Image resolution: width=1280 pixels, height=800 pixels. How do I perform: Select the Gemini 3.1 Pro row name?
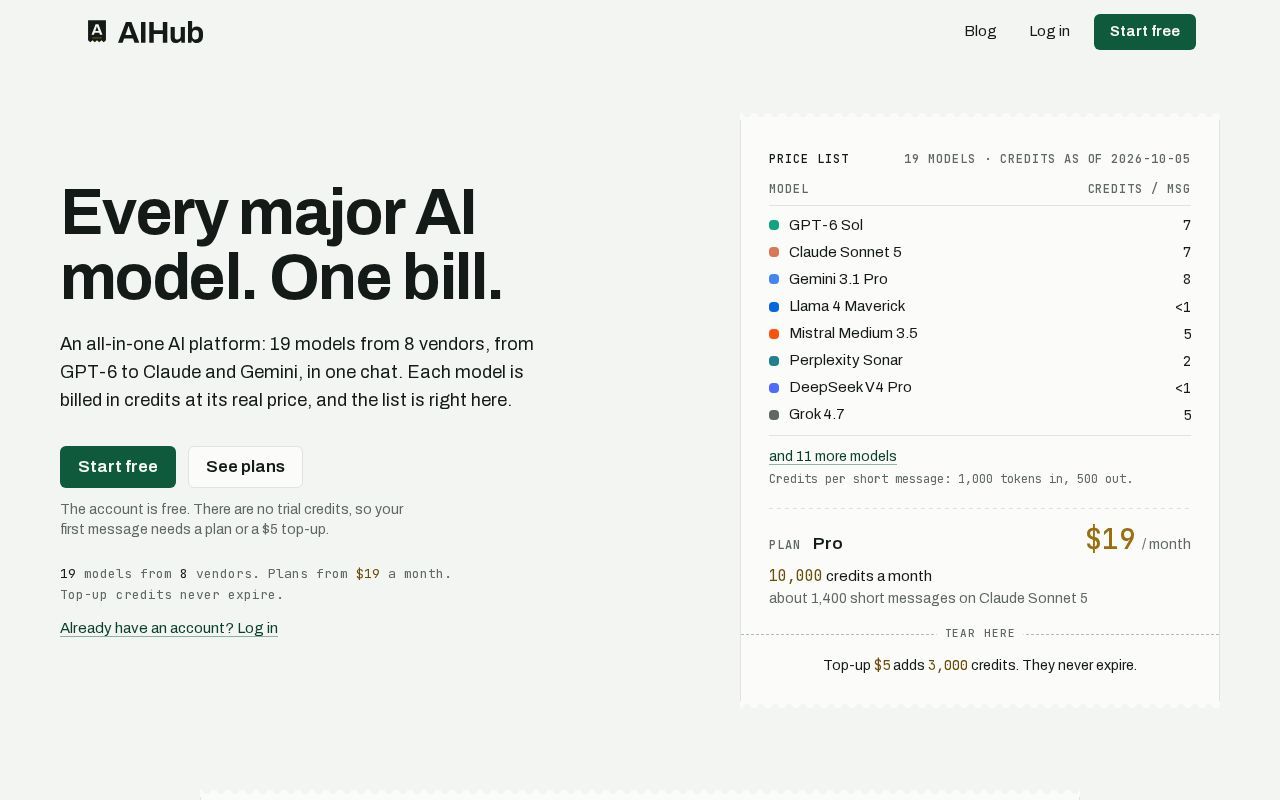(838, 279)
